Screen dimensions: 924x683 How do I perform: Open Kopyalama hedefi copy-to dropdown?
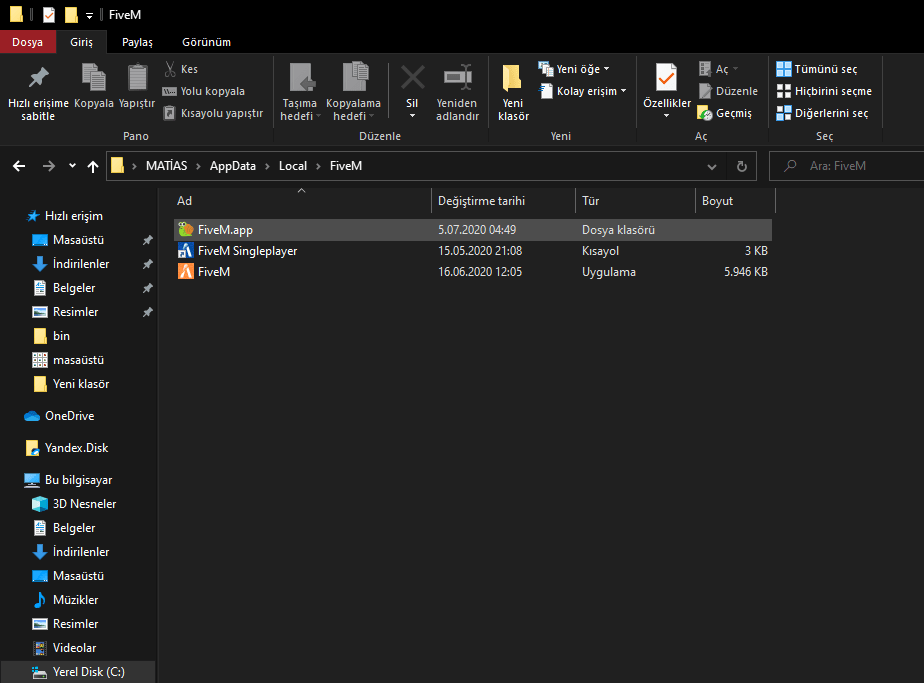point(354,110)
